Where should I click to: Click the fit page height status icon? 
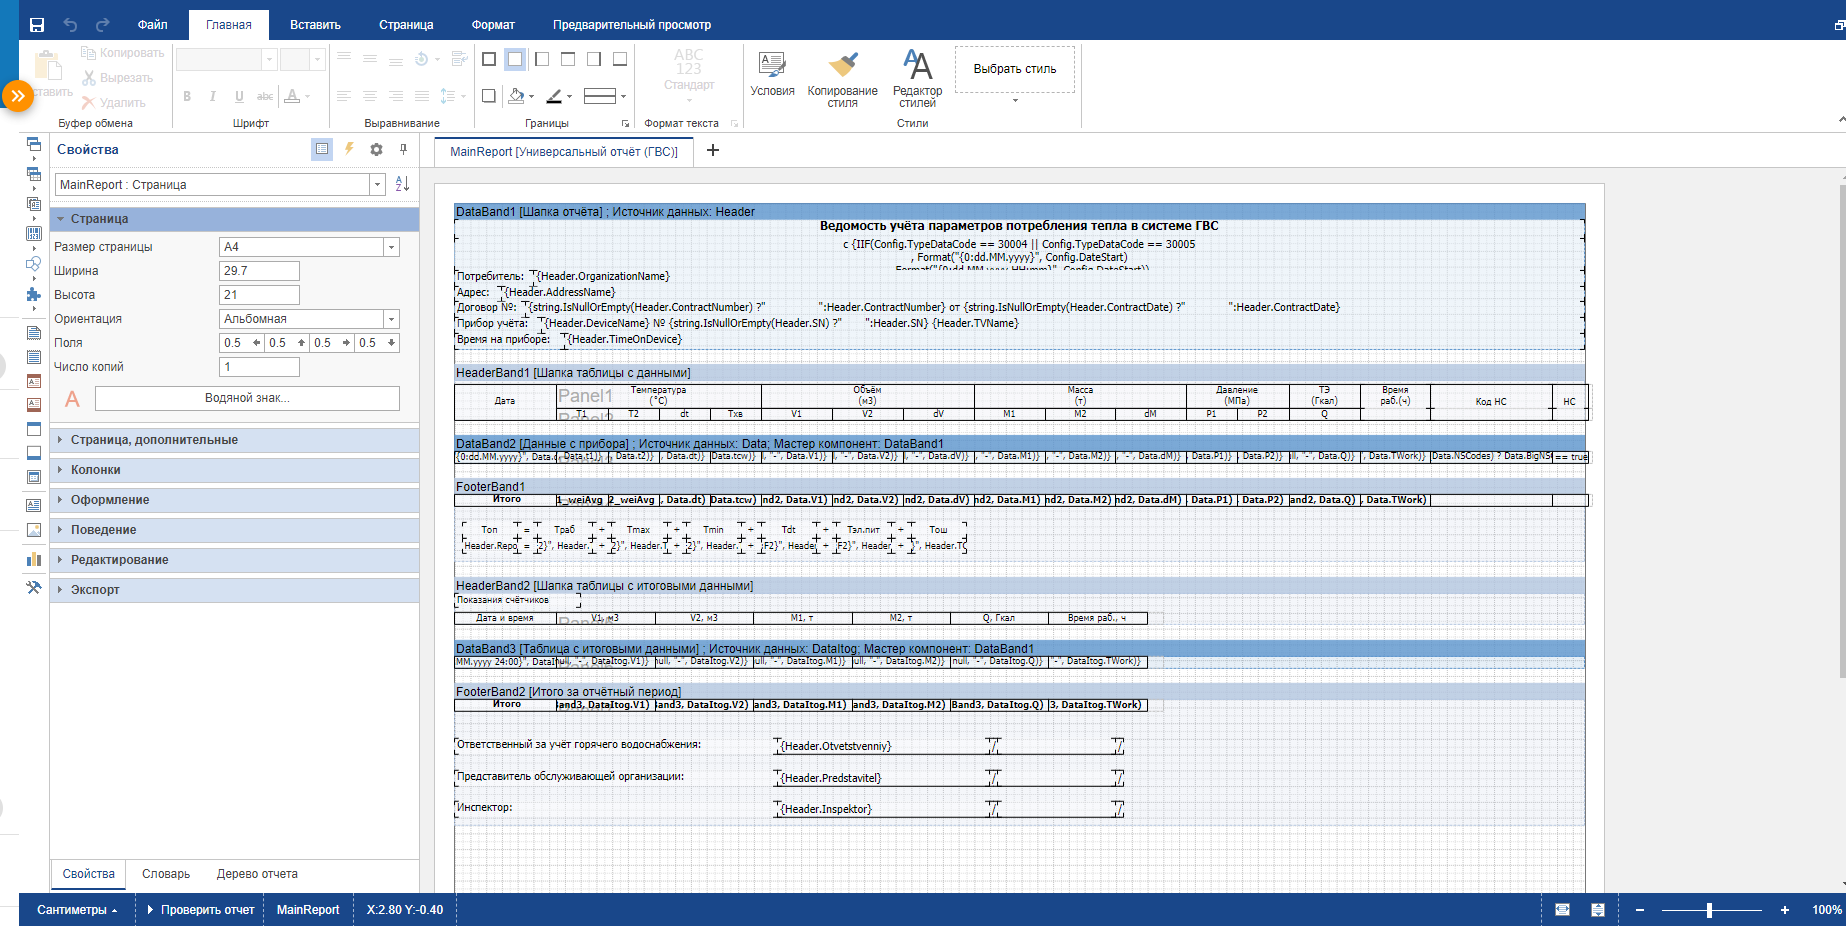(x=1598, y=910)
